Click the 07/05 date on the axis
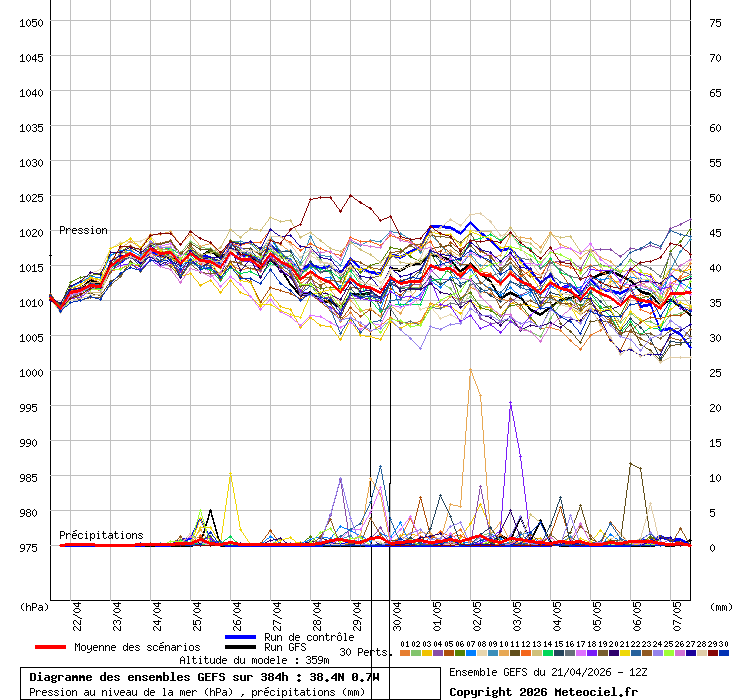This screenshot has height=700, width=740. [677, 611]
